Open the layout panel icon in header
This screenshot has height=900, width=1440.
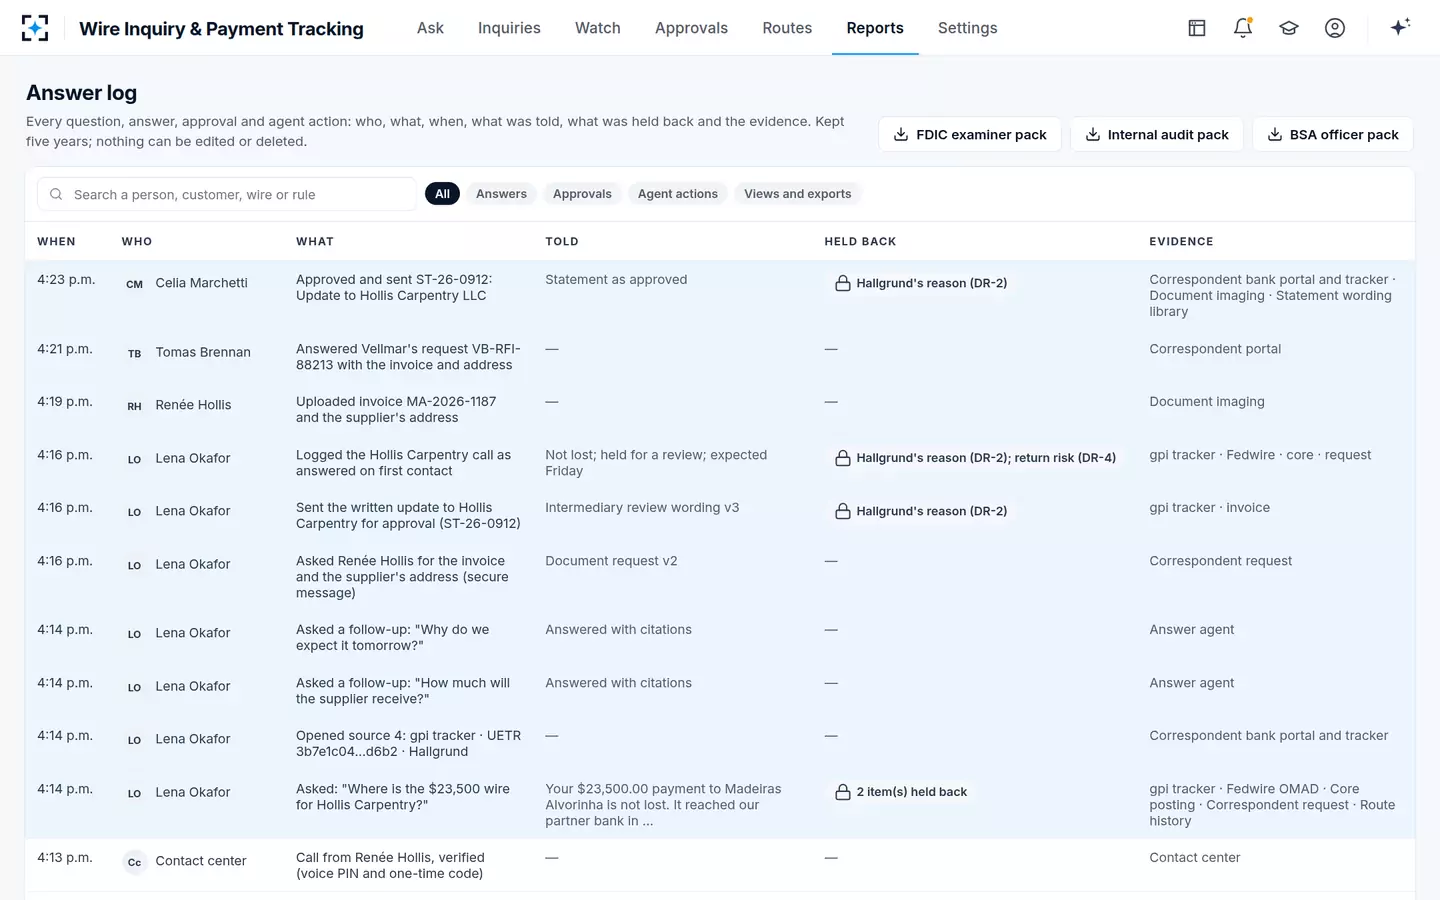click(1197, 28)
